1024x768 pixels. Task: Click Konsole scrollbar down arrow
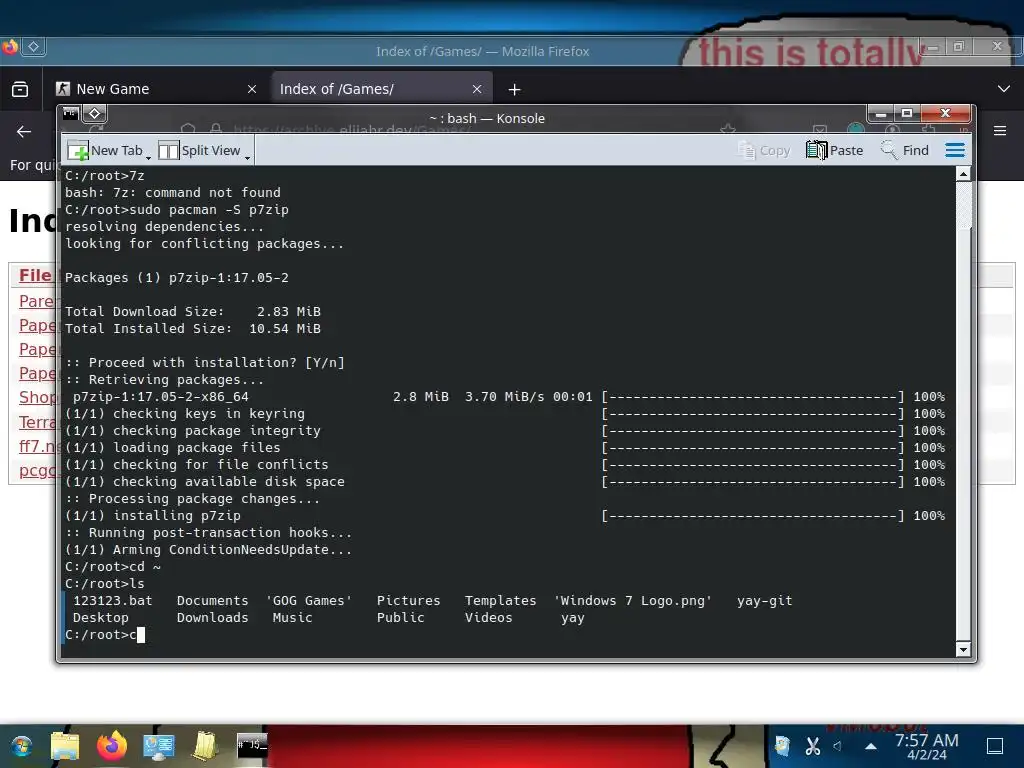coord(963,649)
